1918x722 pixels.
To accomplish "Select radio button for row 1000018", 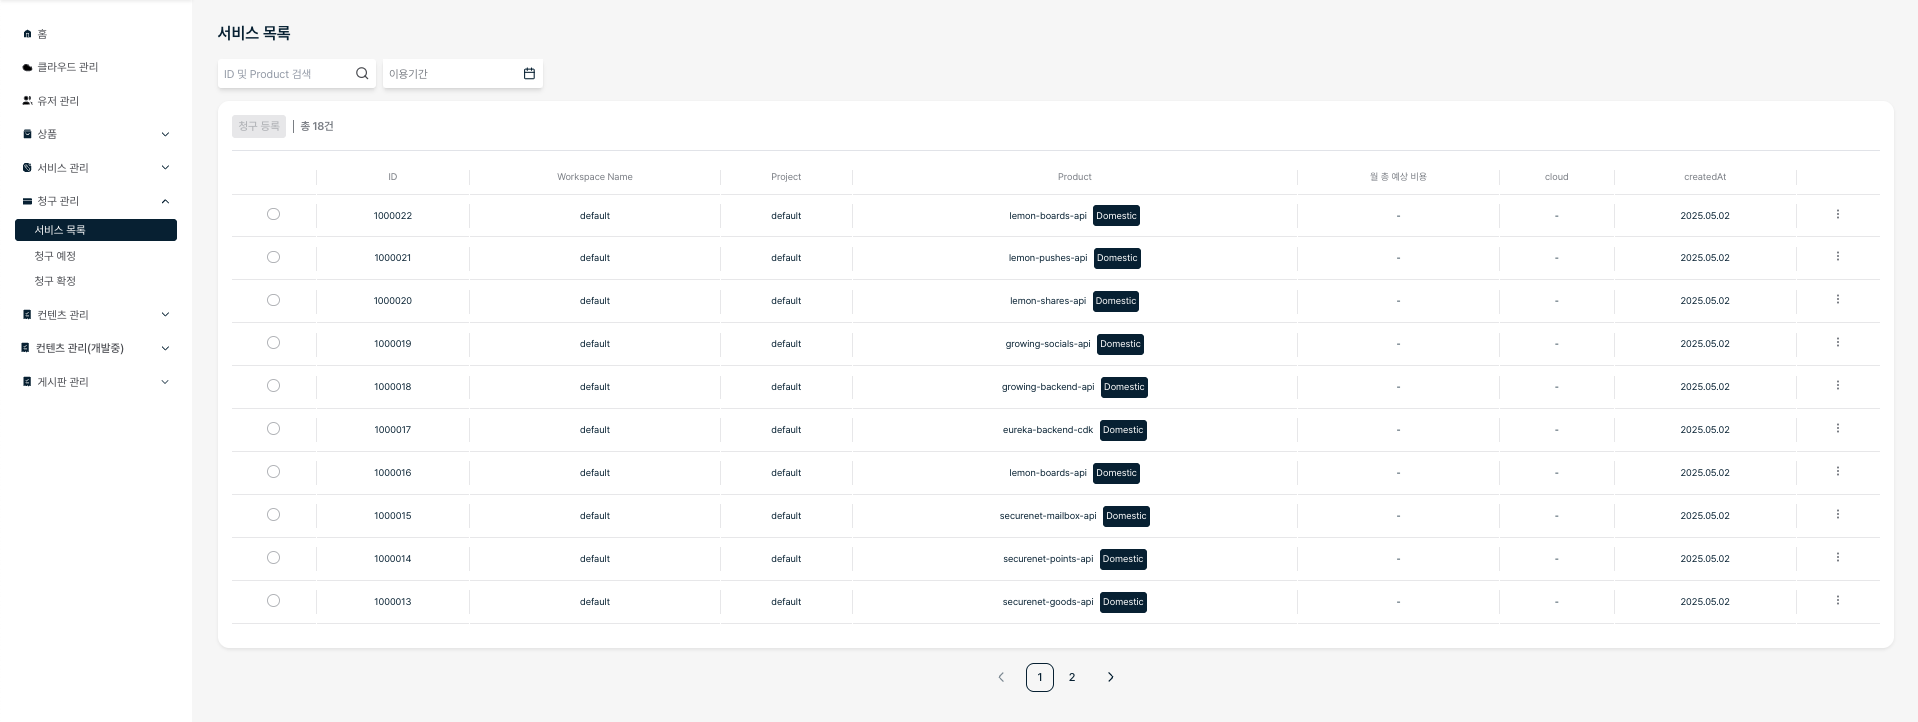I will tap(273, 386).
